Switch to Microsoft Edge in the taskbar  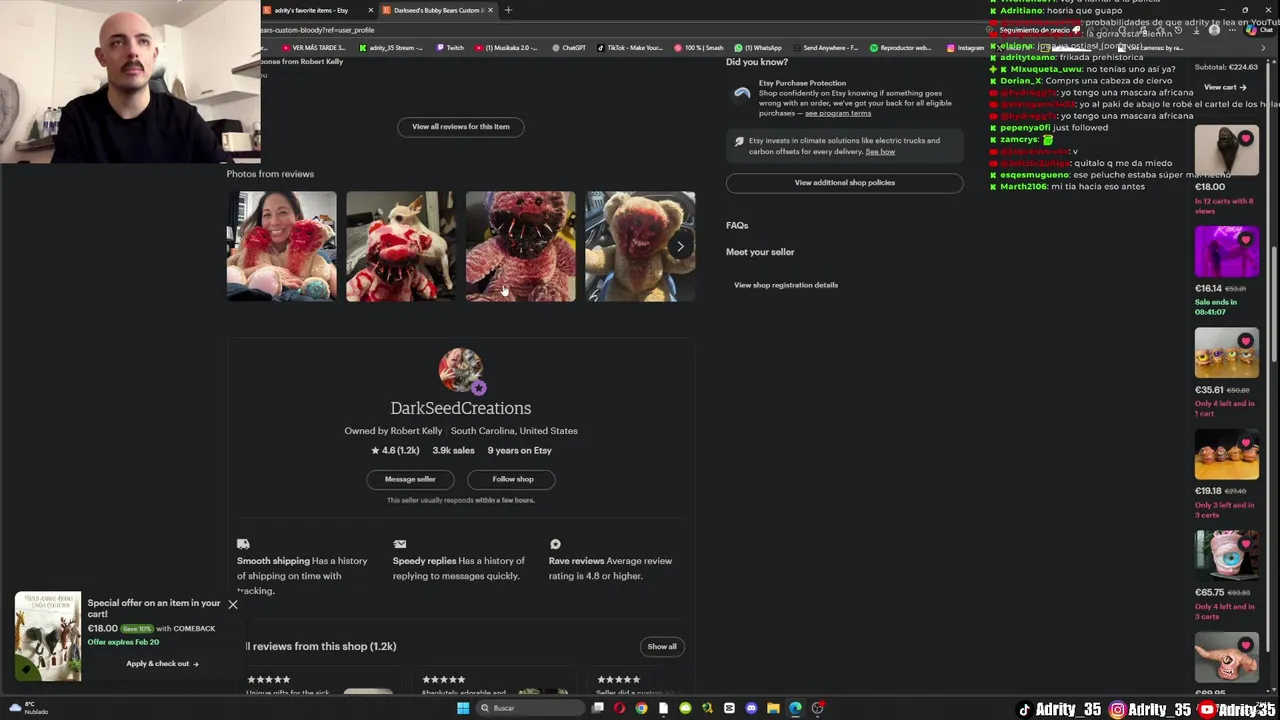tap(795, 708)
